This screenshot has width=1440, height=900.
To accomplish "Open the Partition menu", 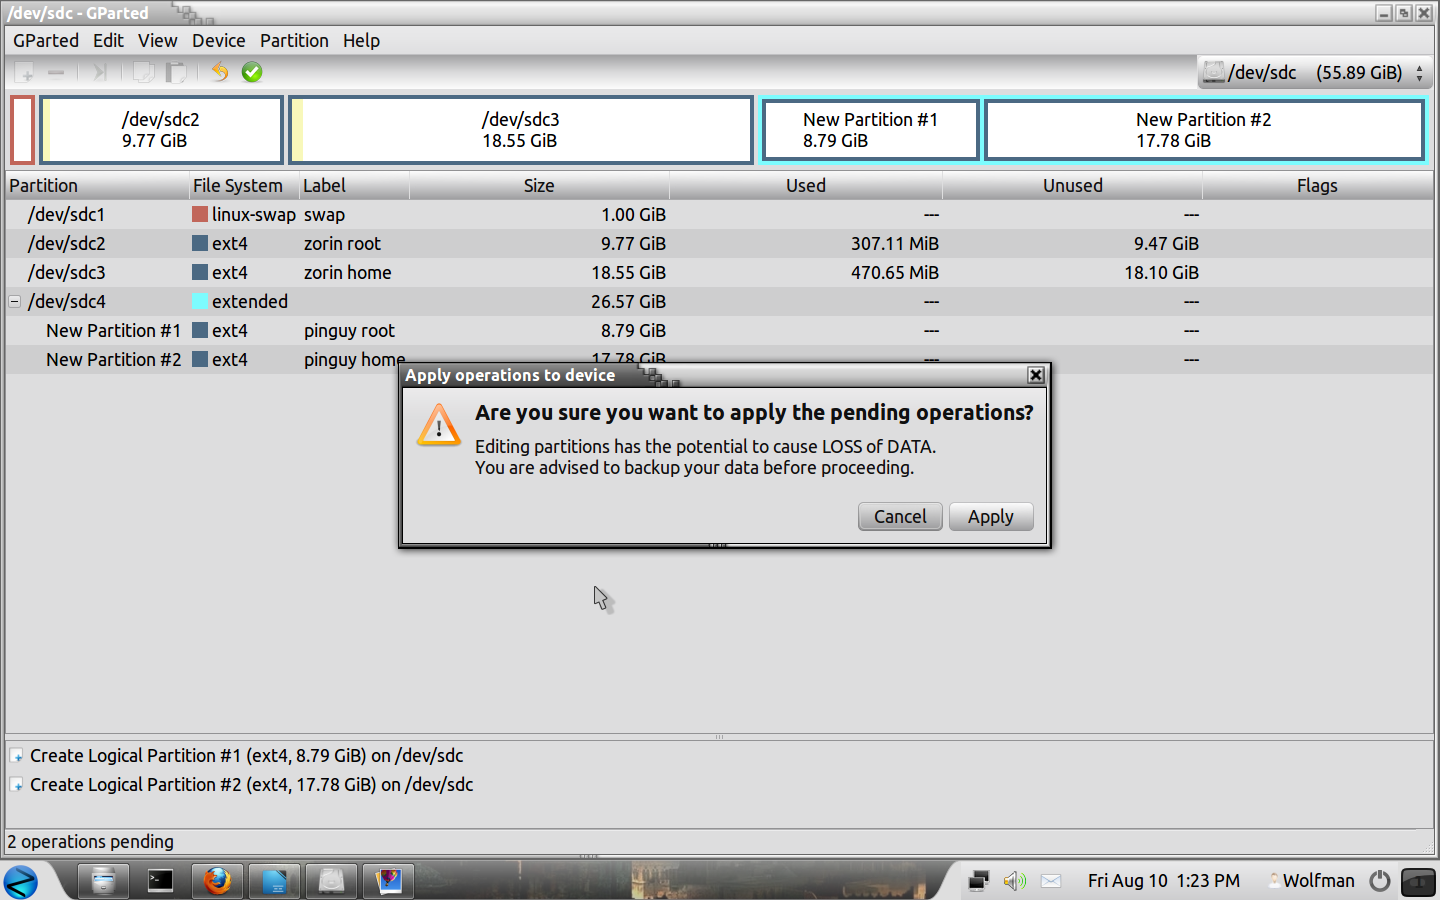I will tap(294, 41).
